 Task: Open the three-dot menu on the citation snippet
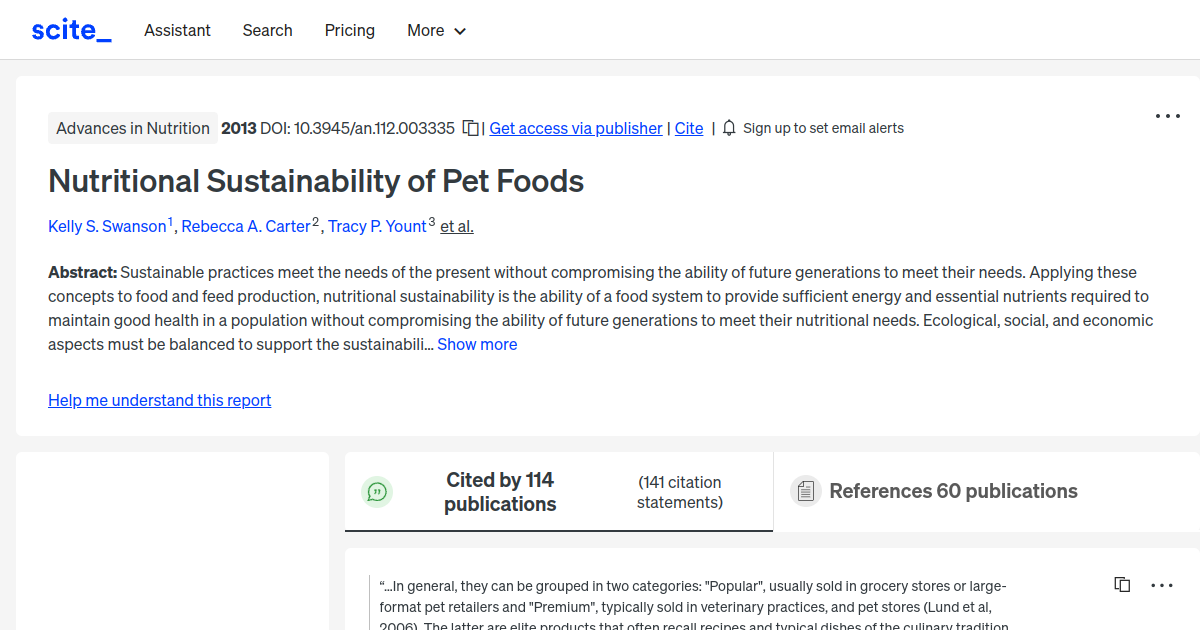pos(1162,584)
